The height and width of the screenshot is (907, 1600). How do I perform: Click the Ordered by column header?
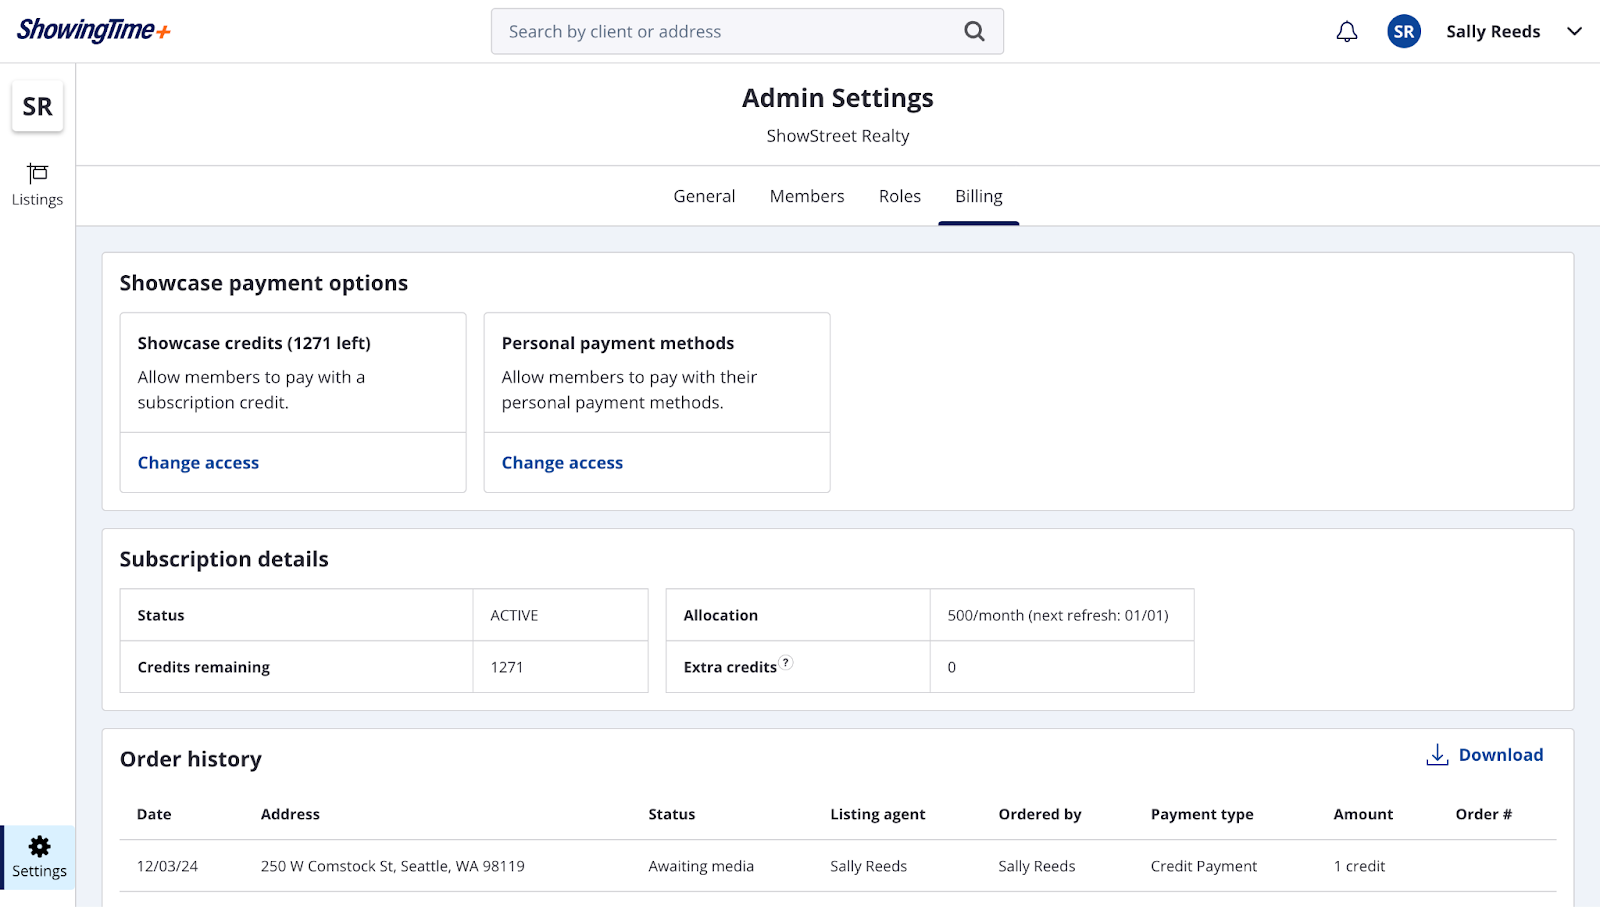point(1040,814)
